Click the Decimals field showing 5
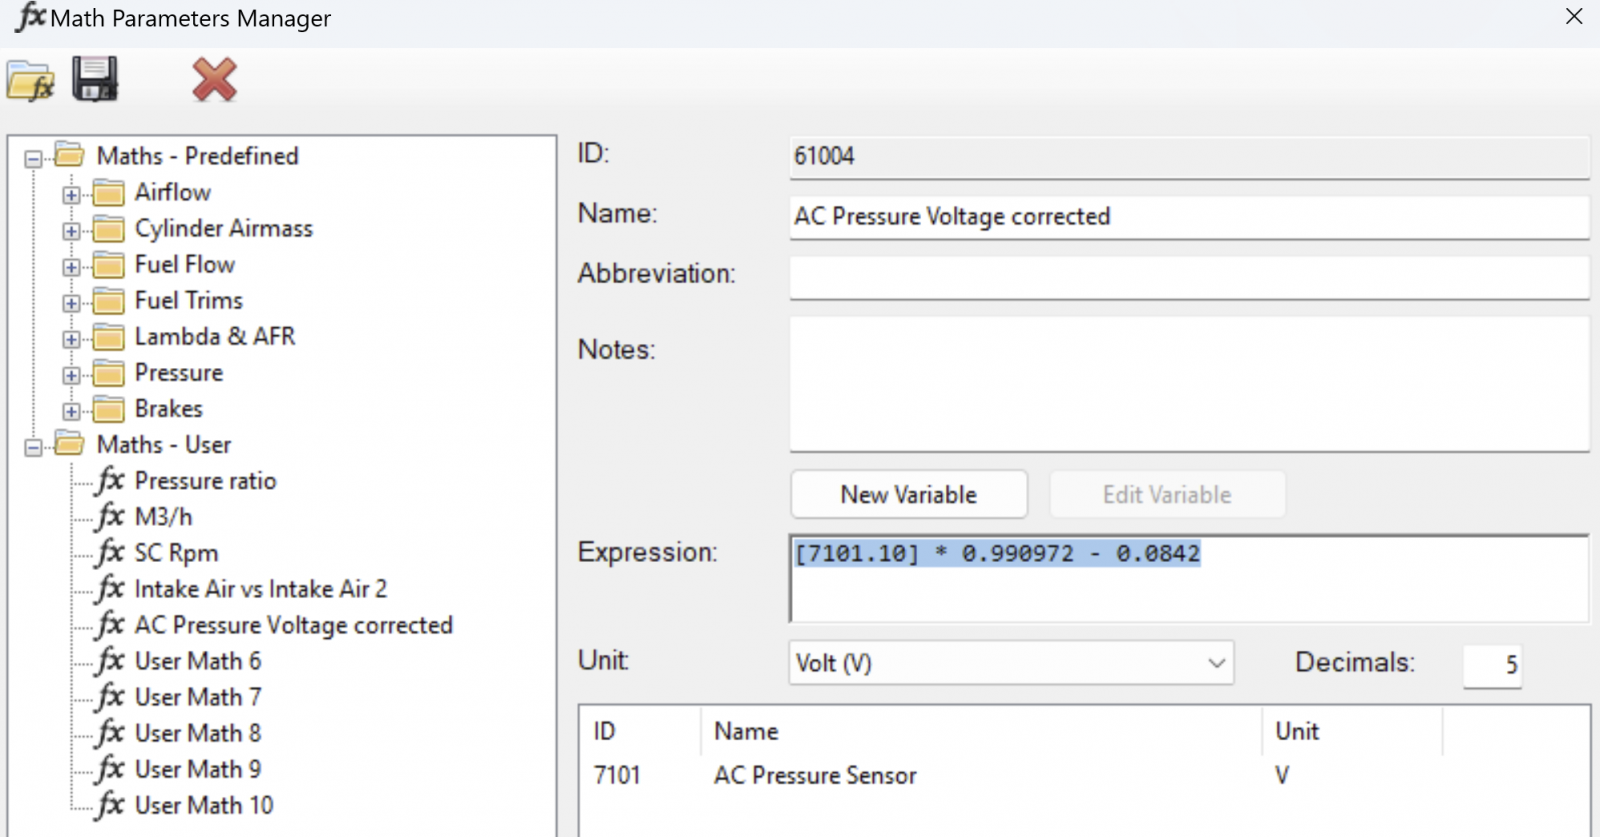The width and height of the screenshot is (1600, 837). coord(1493,665)
